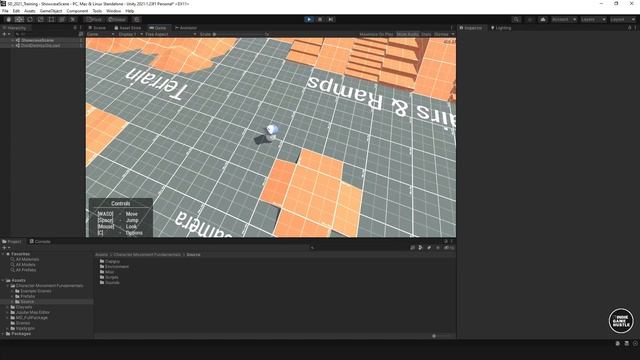Switch to the Animator tab

(186, 28)
